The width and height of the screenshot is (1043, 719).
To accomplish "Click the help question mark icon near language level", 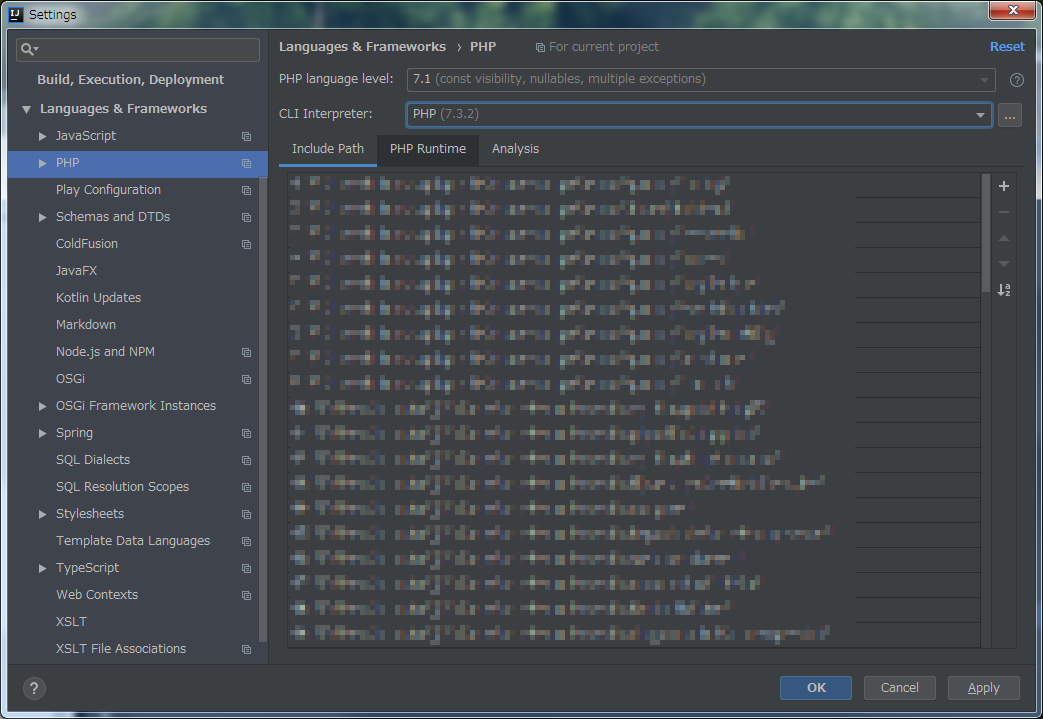I will (1016, 80).
